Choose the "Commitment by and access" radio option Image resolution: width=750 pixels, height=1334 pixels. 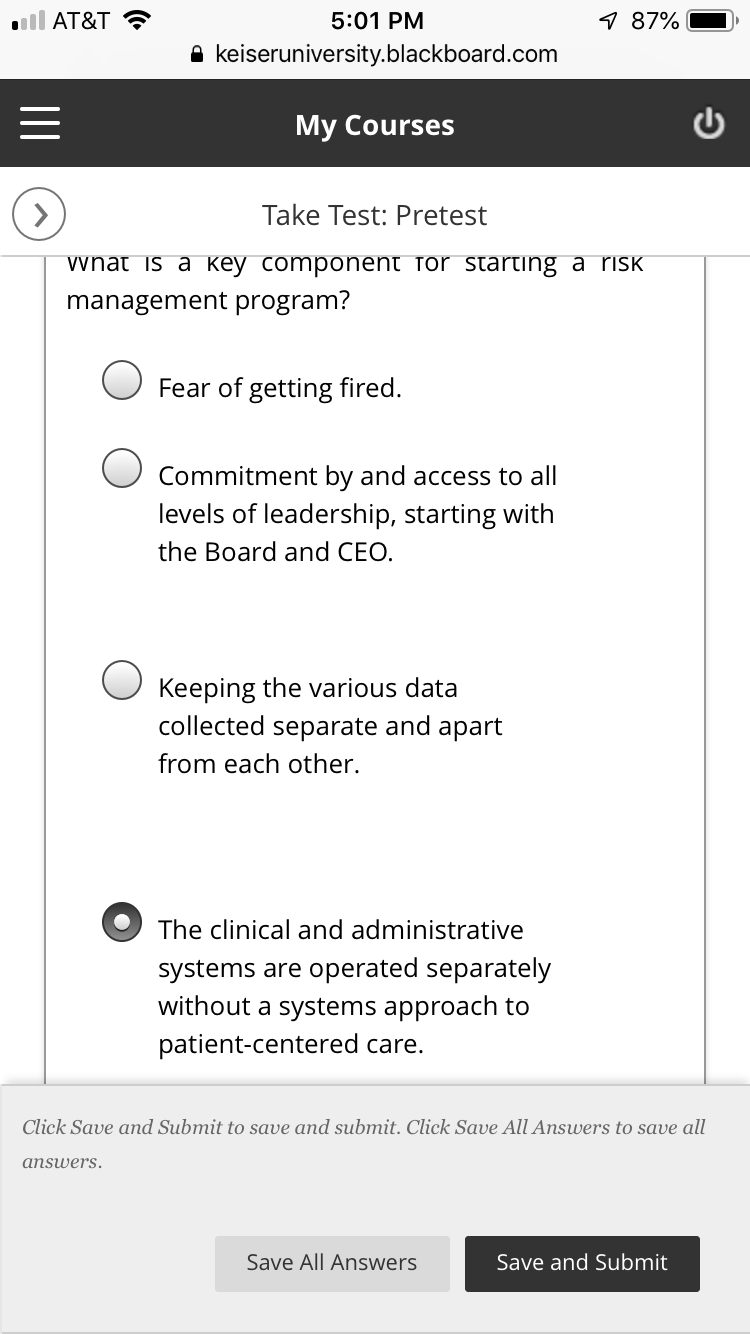(x=122, y=468)
